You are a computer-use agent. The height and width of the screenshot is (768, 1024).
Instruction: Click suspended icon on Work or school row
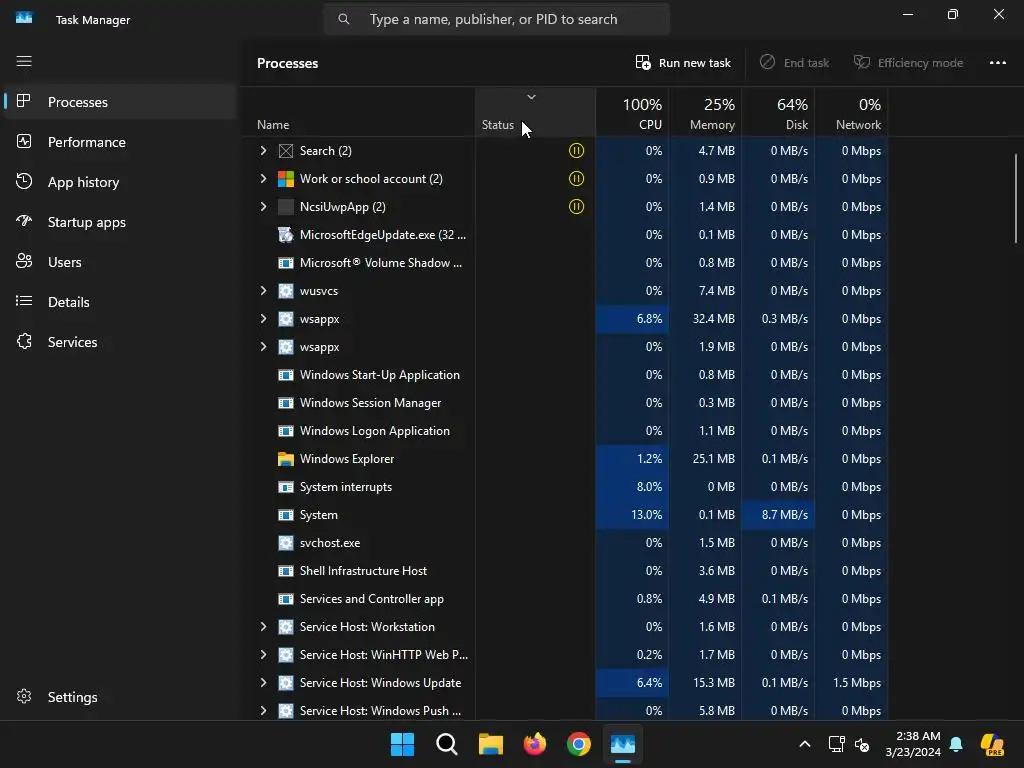point(576,179)
